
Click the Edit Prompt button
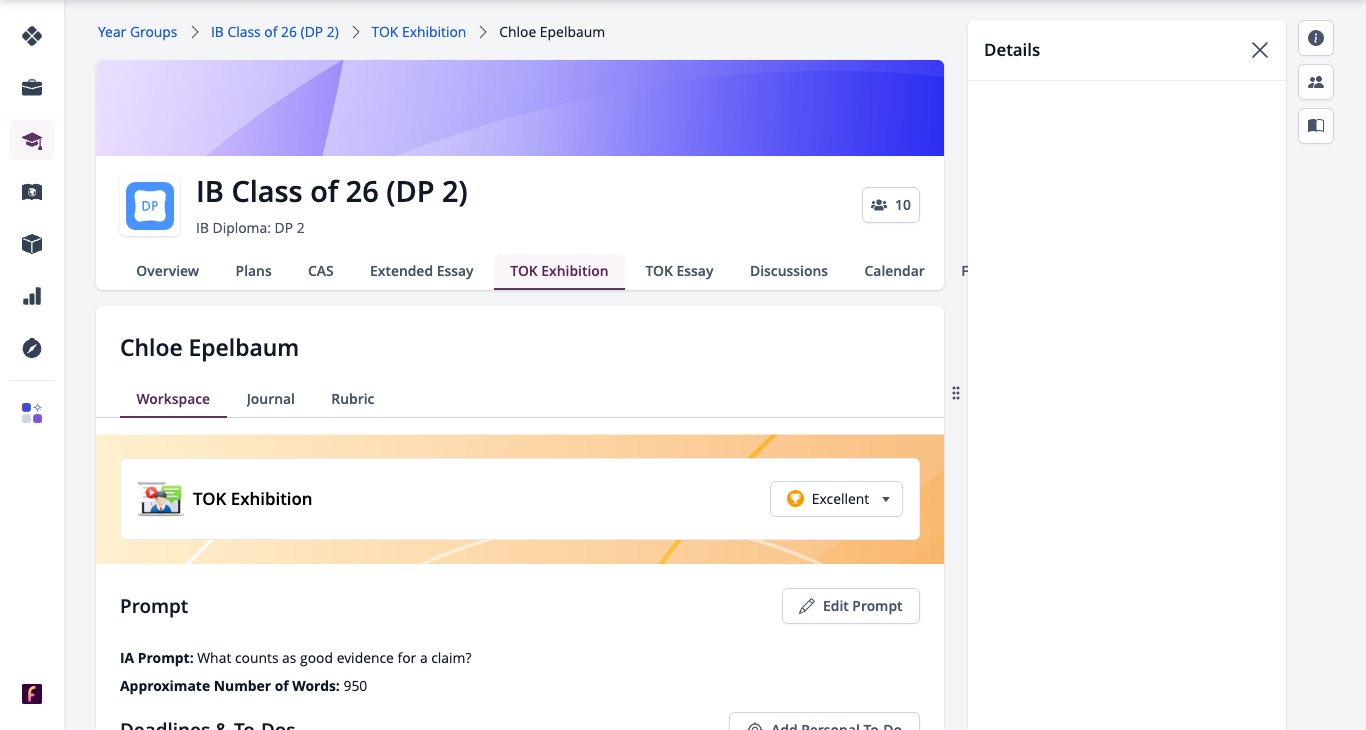[x=851, y=606]
